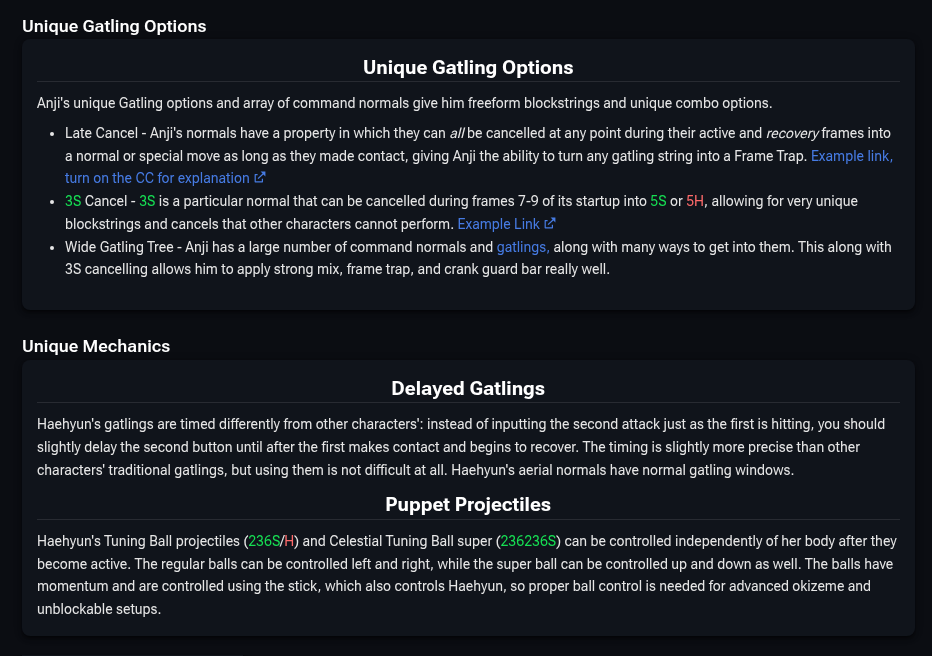Select the "Unique Mechanics" section title

(96, 346)
